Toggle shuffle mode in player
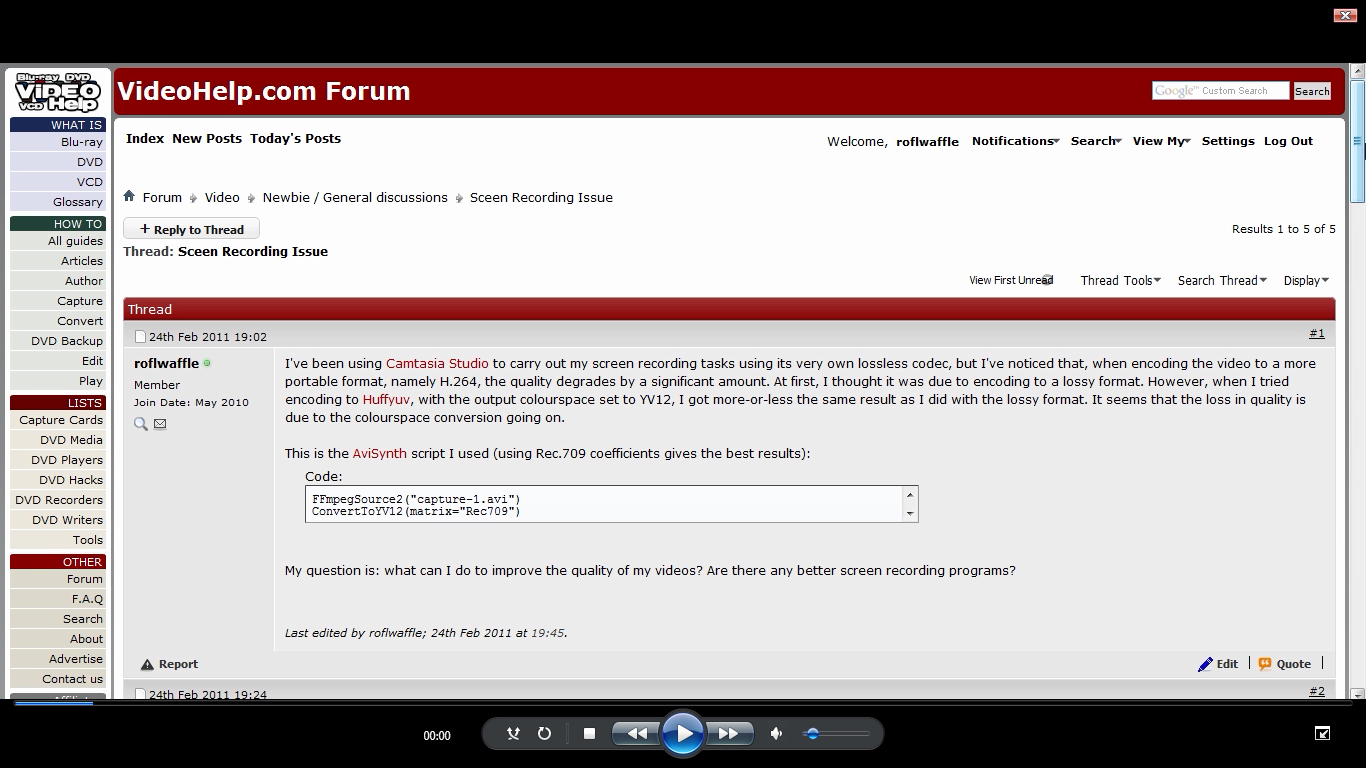This screenshot has width=1366, height=768. 513,733
